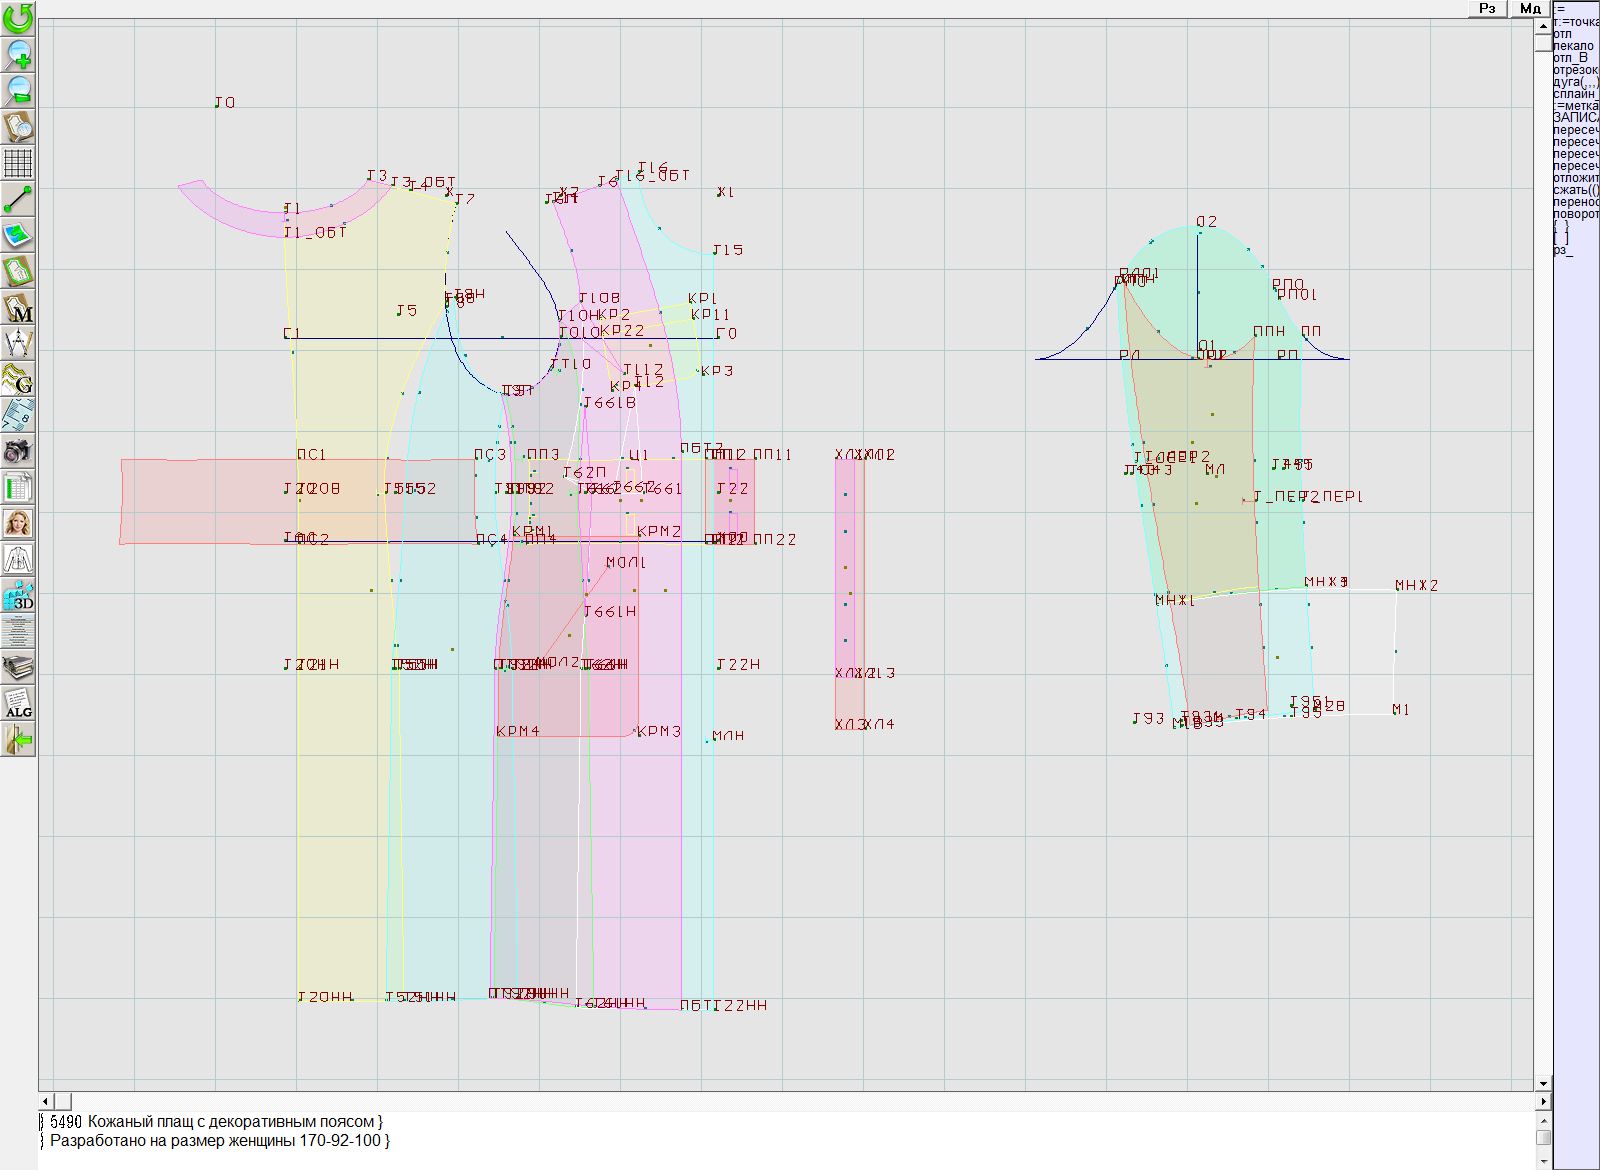1600x1170 pixels.
Task: Open the ALG algorithm document
Action: tap(18, 704)
